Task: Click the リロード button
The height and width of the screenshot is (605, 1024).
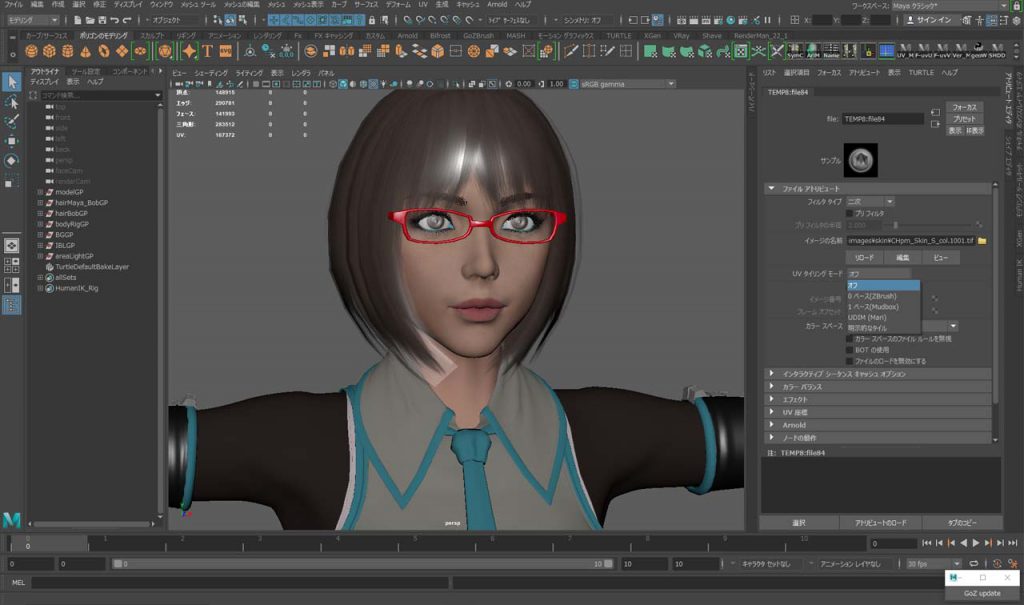Action: click(864, 257)
